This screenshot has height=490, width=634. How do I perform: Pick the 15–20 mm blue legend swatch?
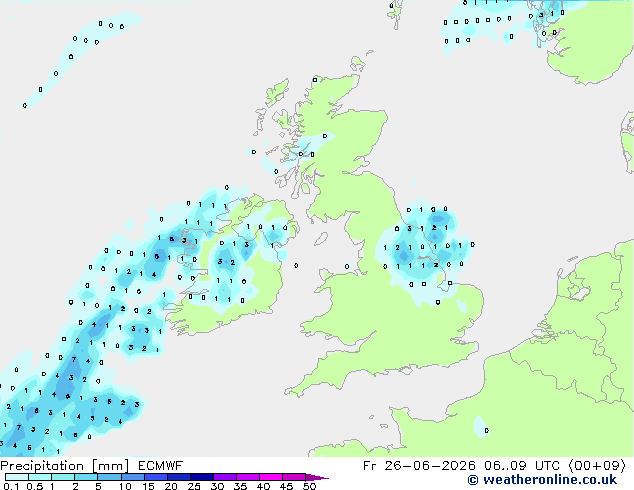(x=155, y=477)
